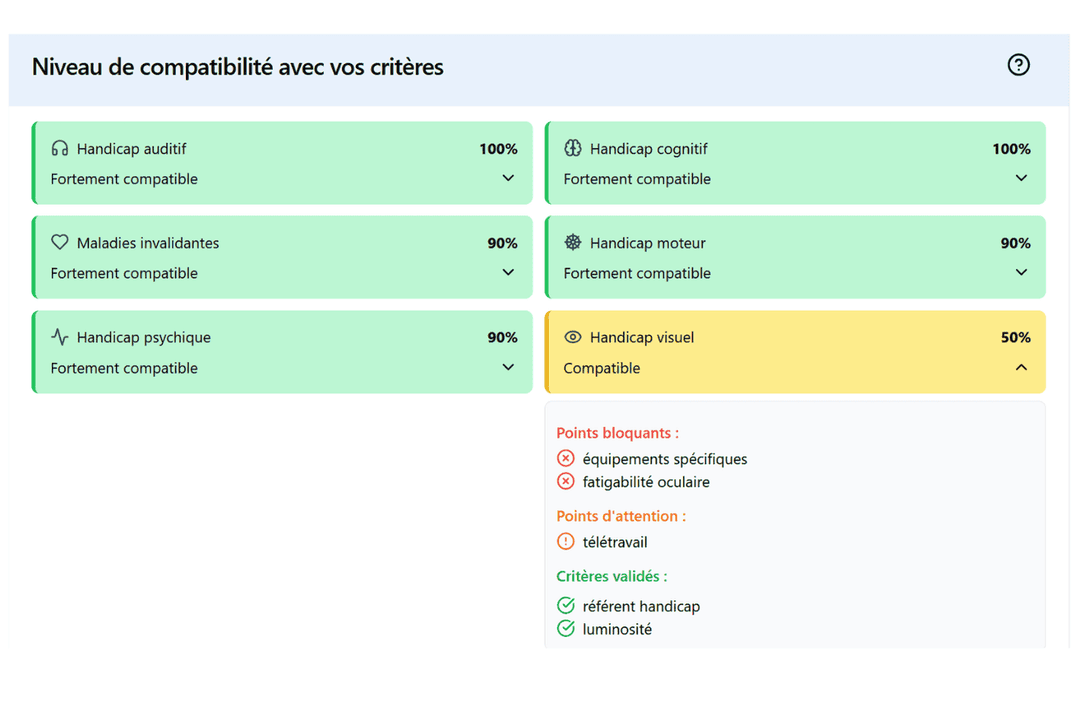
Task: Expand the Handicap moteur chevron
Action: [1021, 272]
